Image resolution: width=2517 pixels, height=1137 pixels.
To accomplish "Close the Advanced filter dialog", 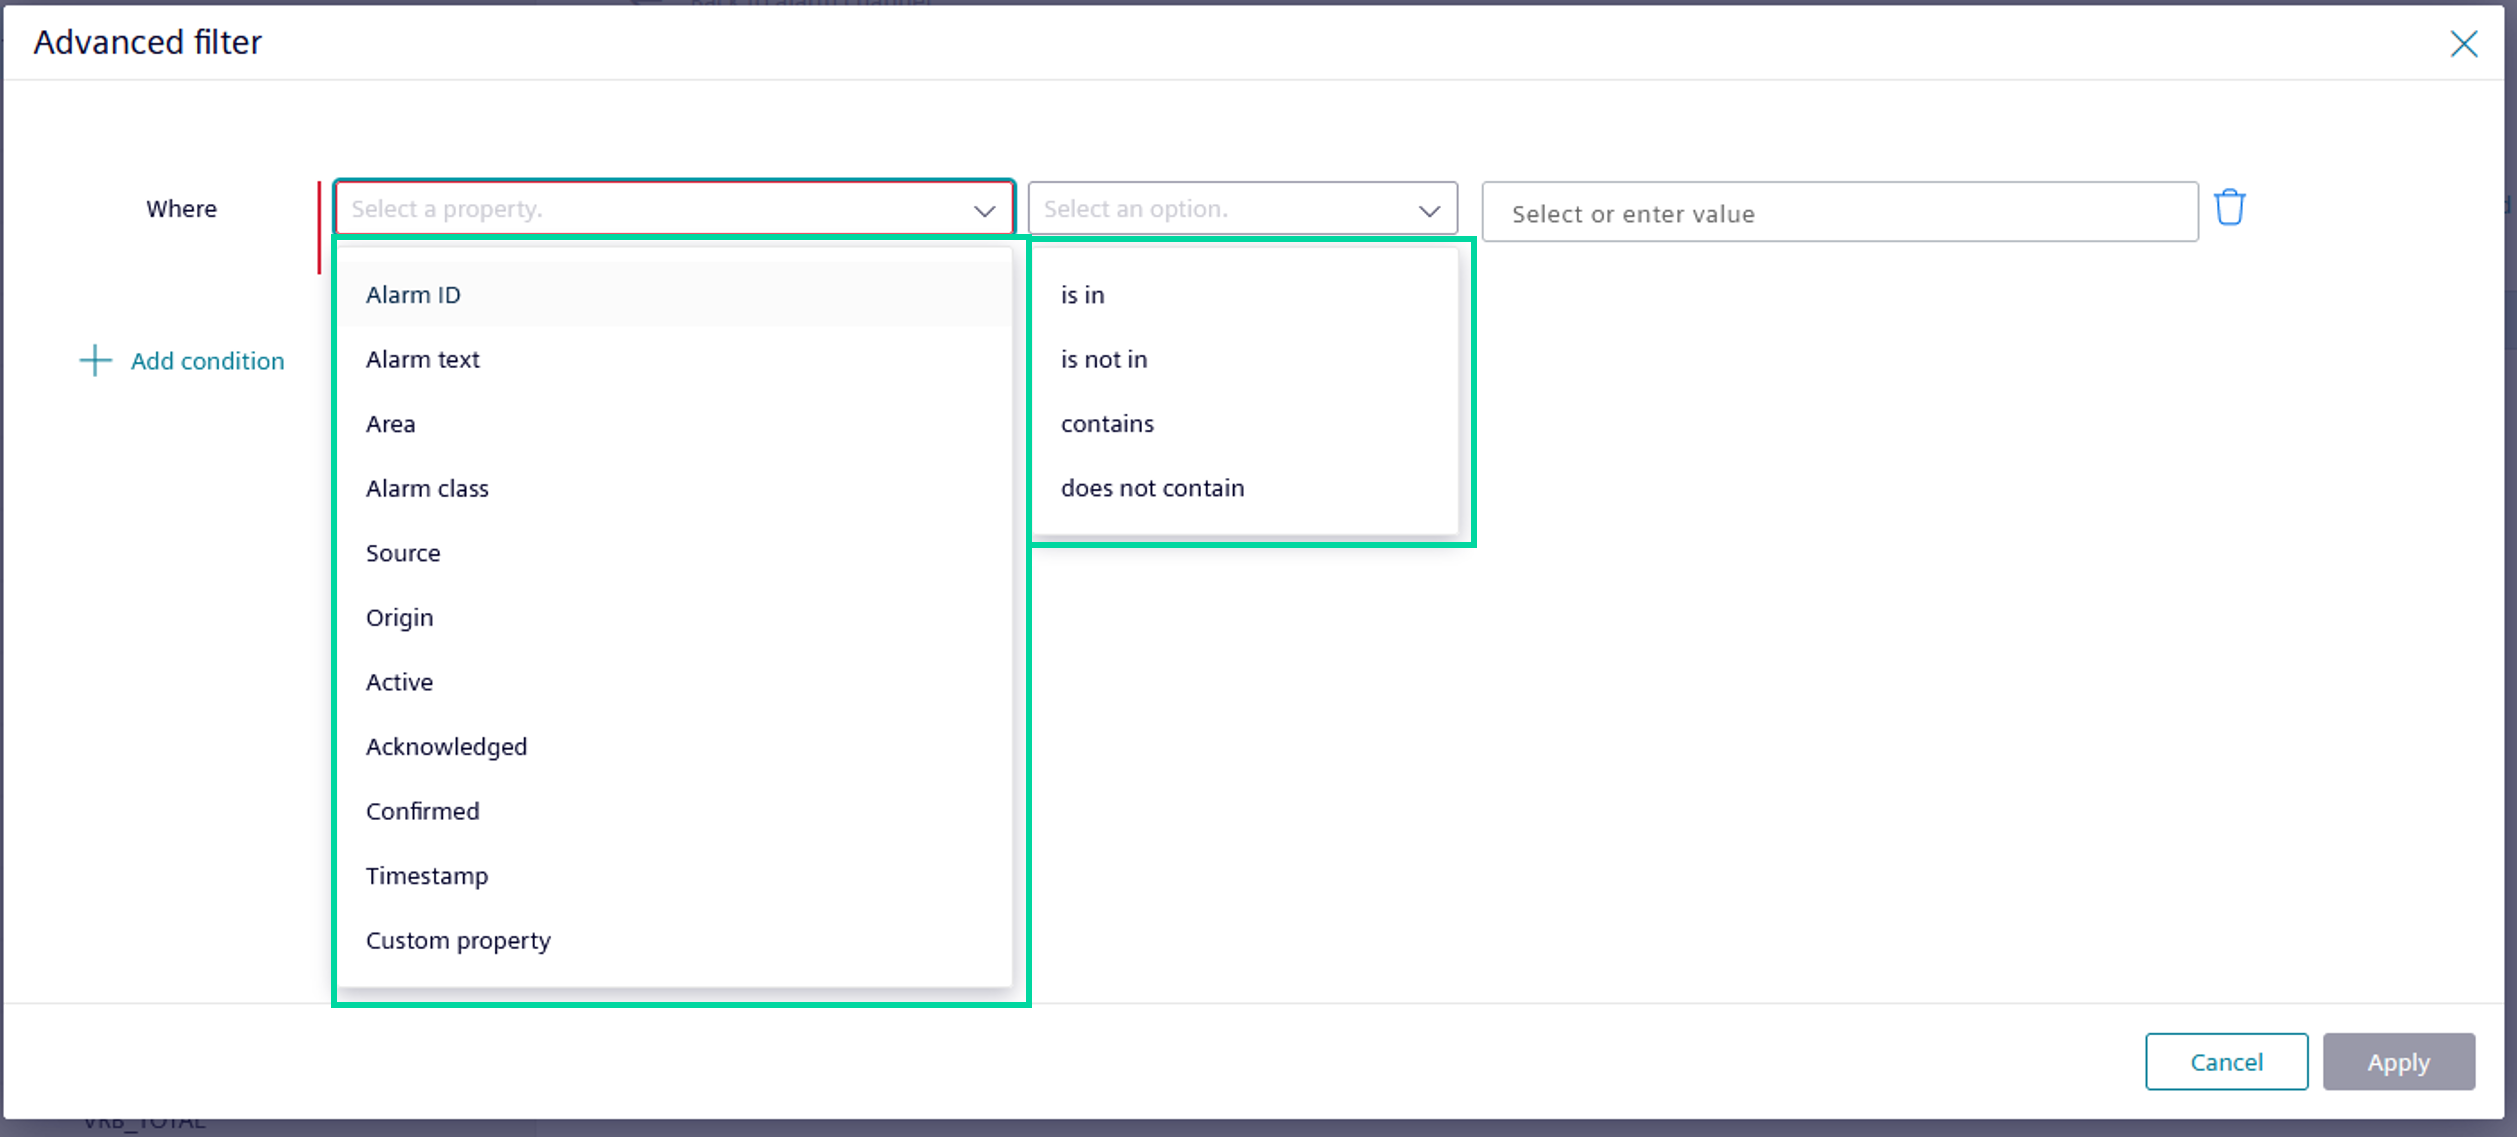I will [2463, 44].
